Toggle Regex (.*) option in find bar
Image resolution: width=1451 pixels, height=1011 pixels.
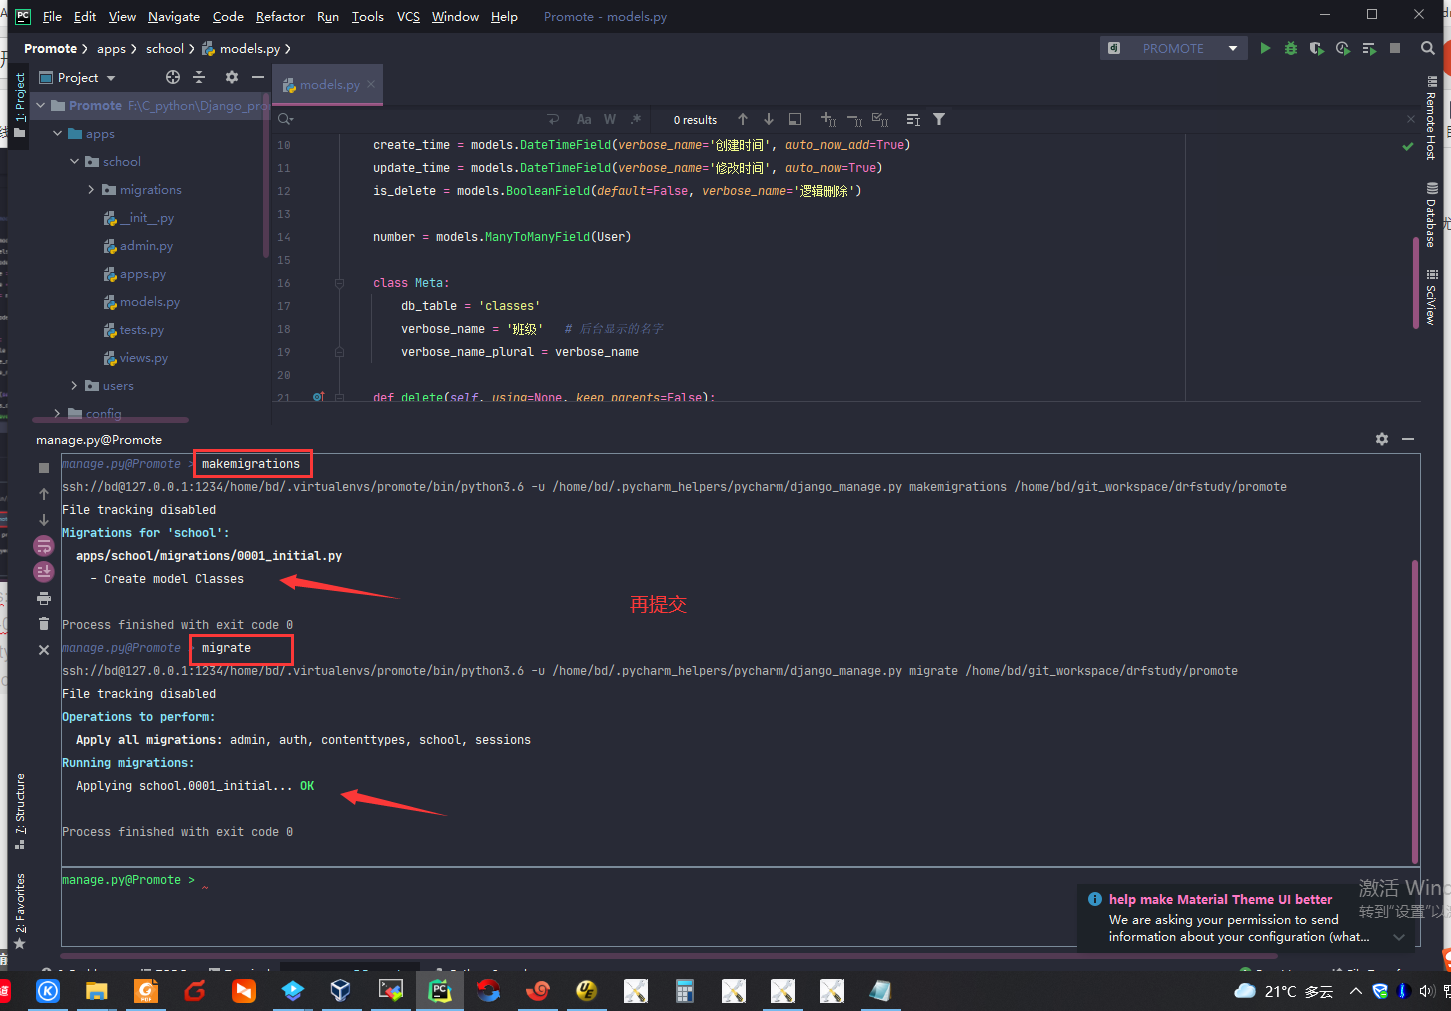click(x=636, y=119)
